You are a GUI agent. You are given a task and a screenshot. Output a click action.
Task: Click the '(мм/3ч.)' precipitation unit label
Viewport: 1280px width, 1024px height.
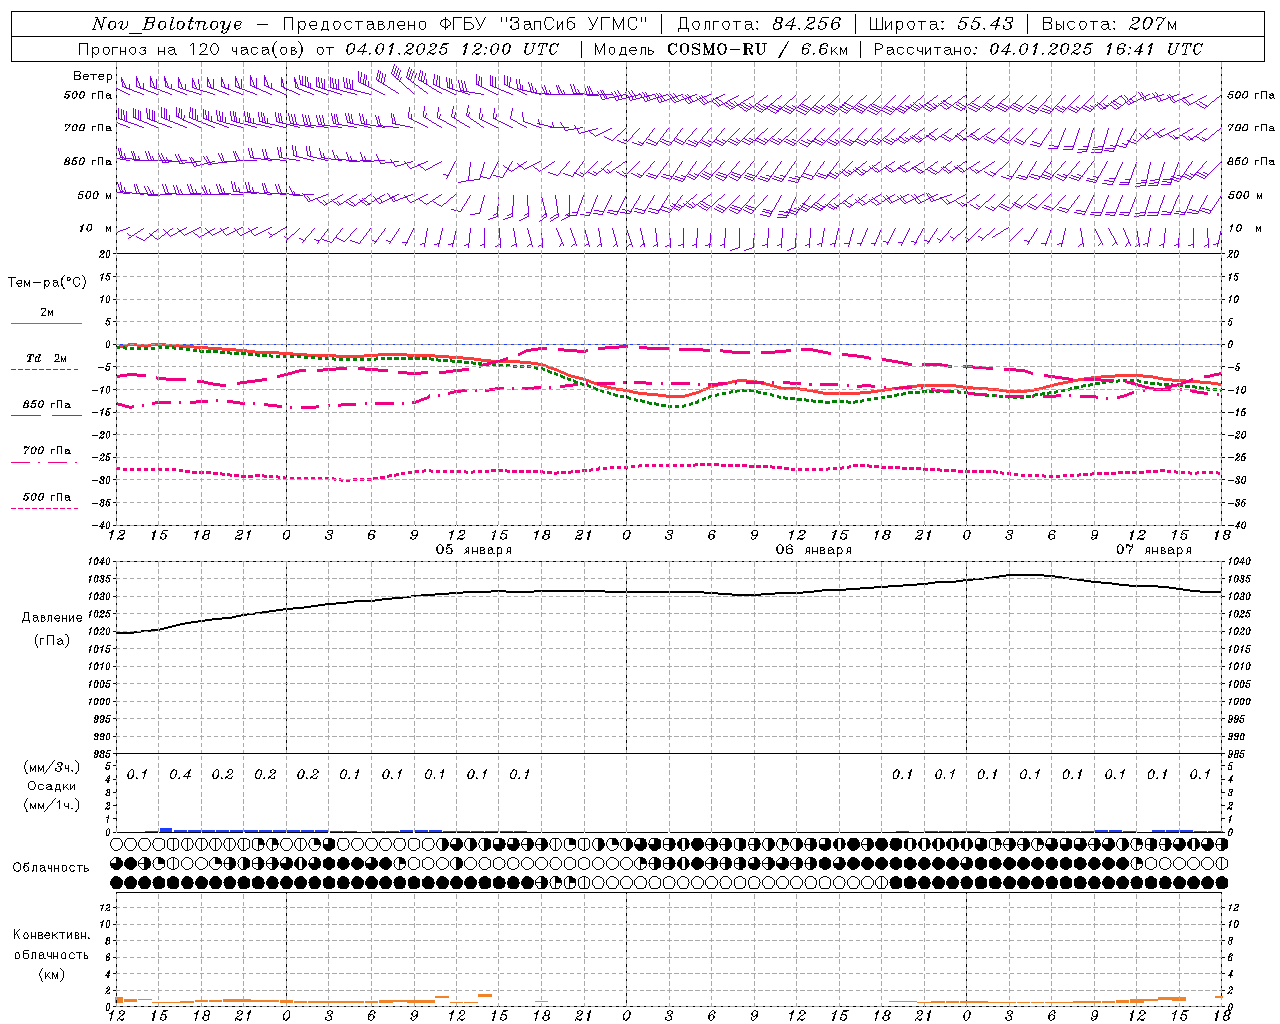[x=52, y=767]
